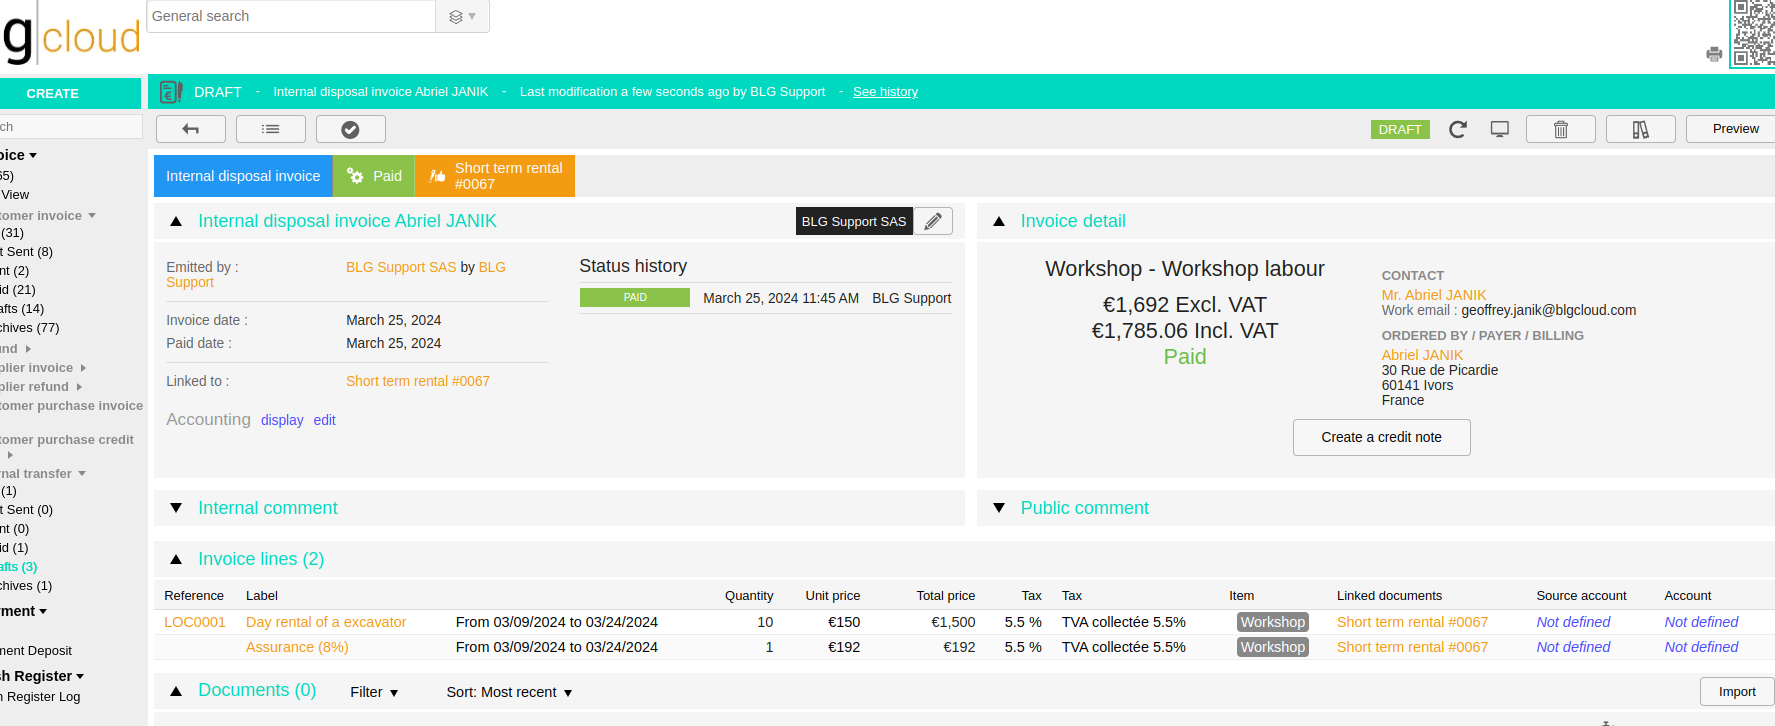
Task: Collapse the Internal disposal invoice Abriel JANIK section
Action: pos(176,221)
